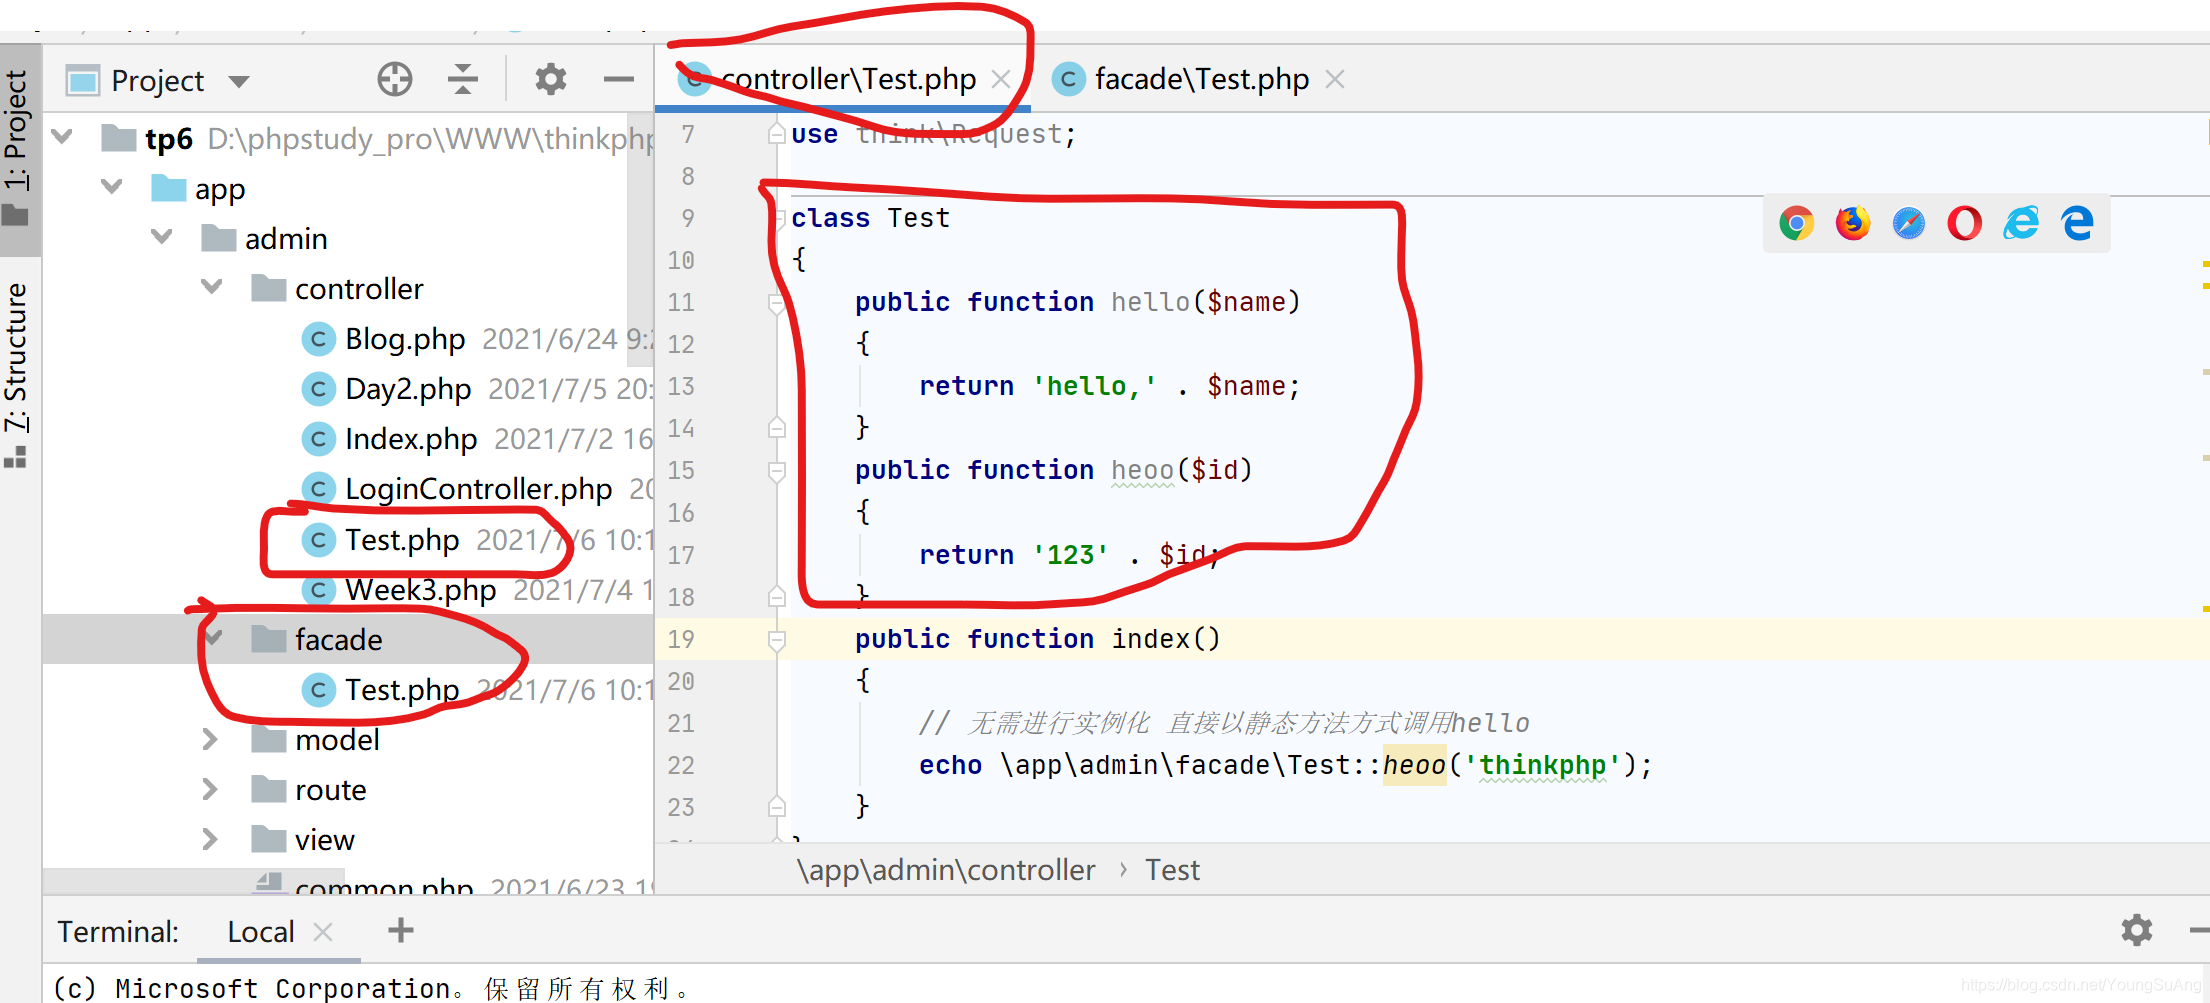
Task: Click the Test class breadcrumb
Action: [1172, 870]
